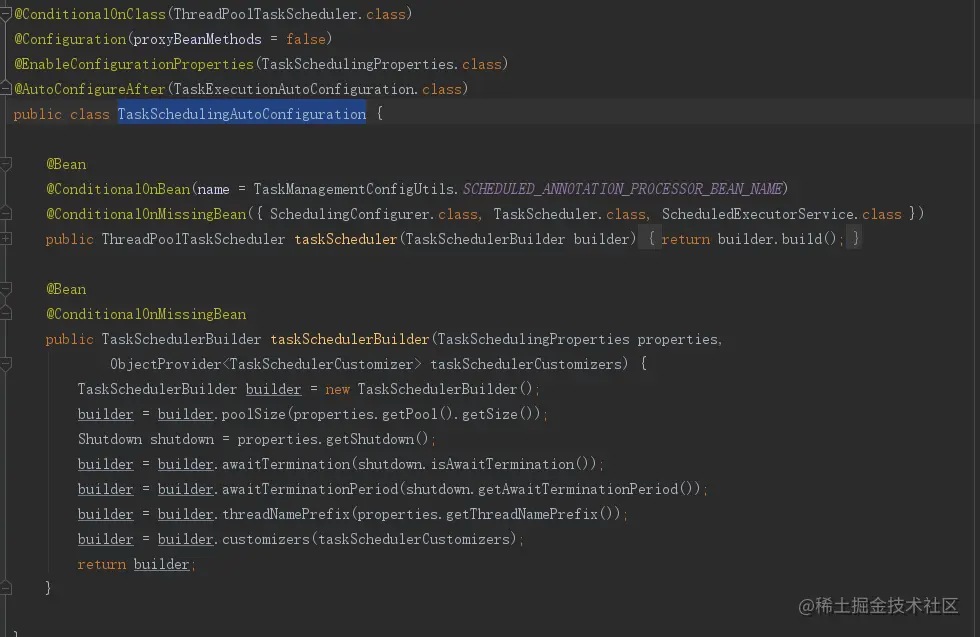Click builder in the return builder statement
This screenshot has height=637, width=980.
point(161,564)
